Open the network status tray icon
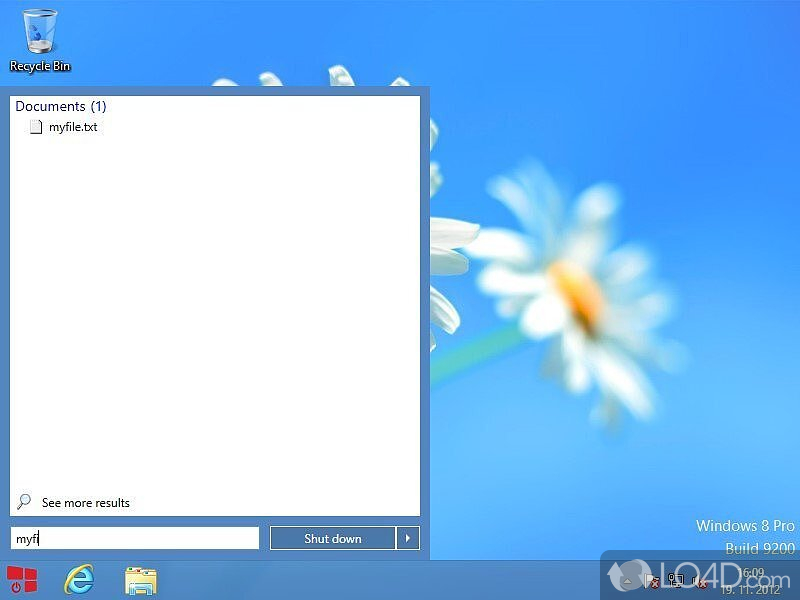Image resolution: width=800 pixels, height=600 pixels. [x=676, y=581]
